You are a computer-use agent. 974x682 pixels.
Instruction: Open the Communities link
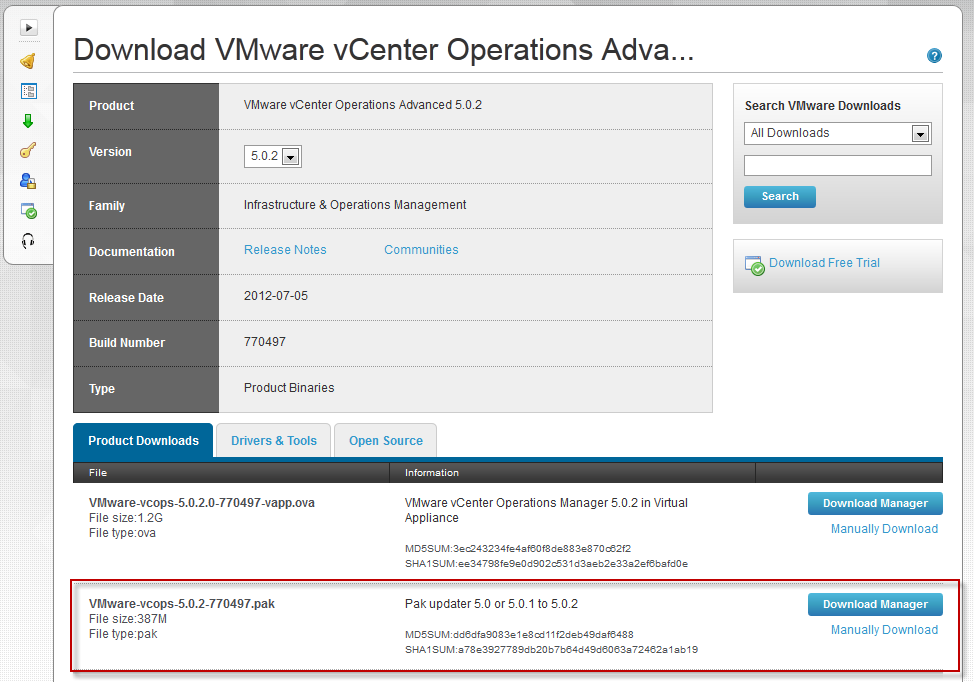(421, 250)
